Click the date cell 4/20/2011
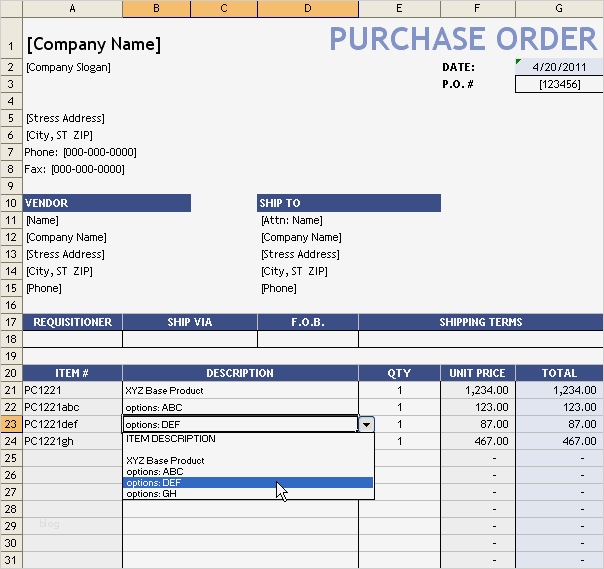604x569 pixels. 559,67
